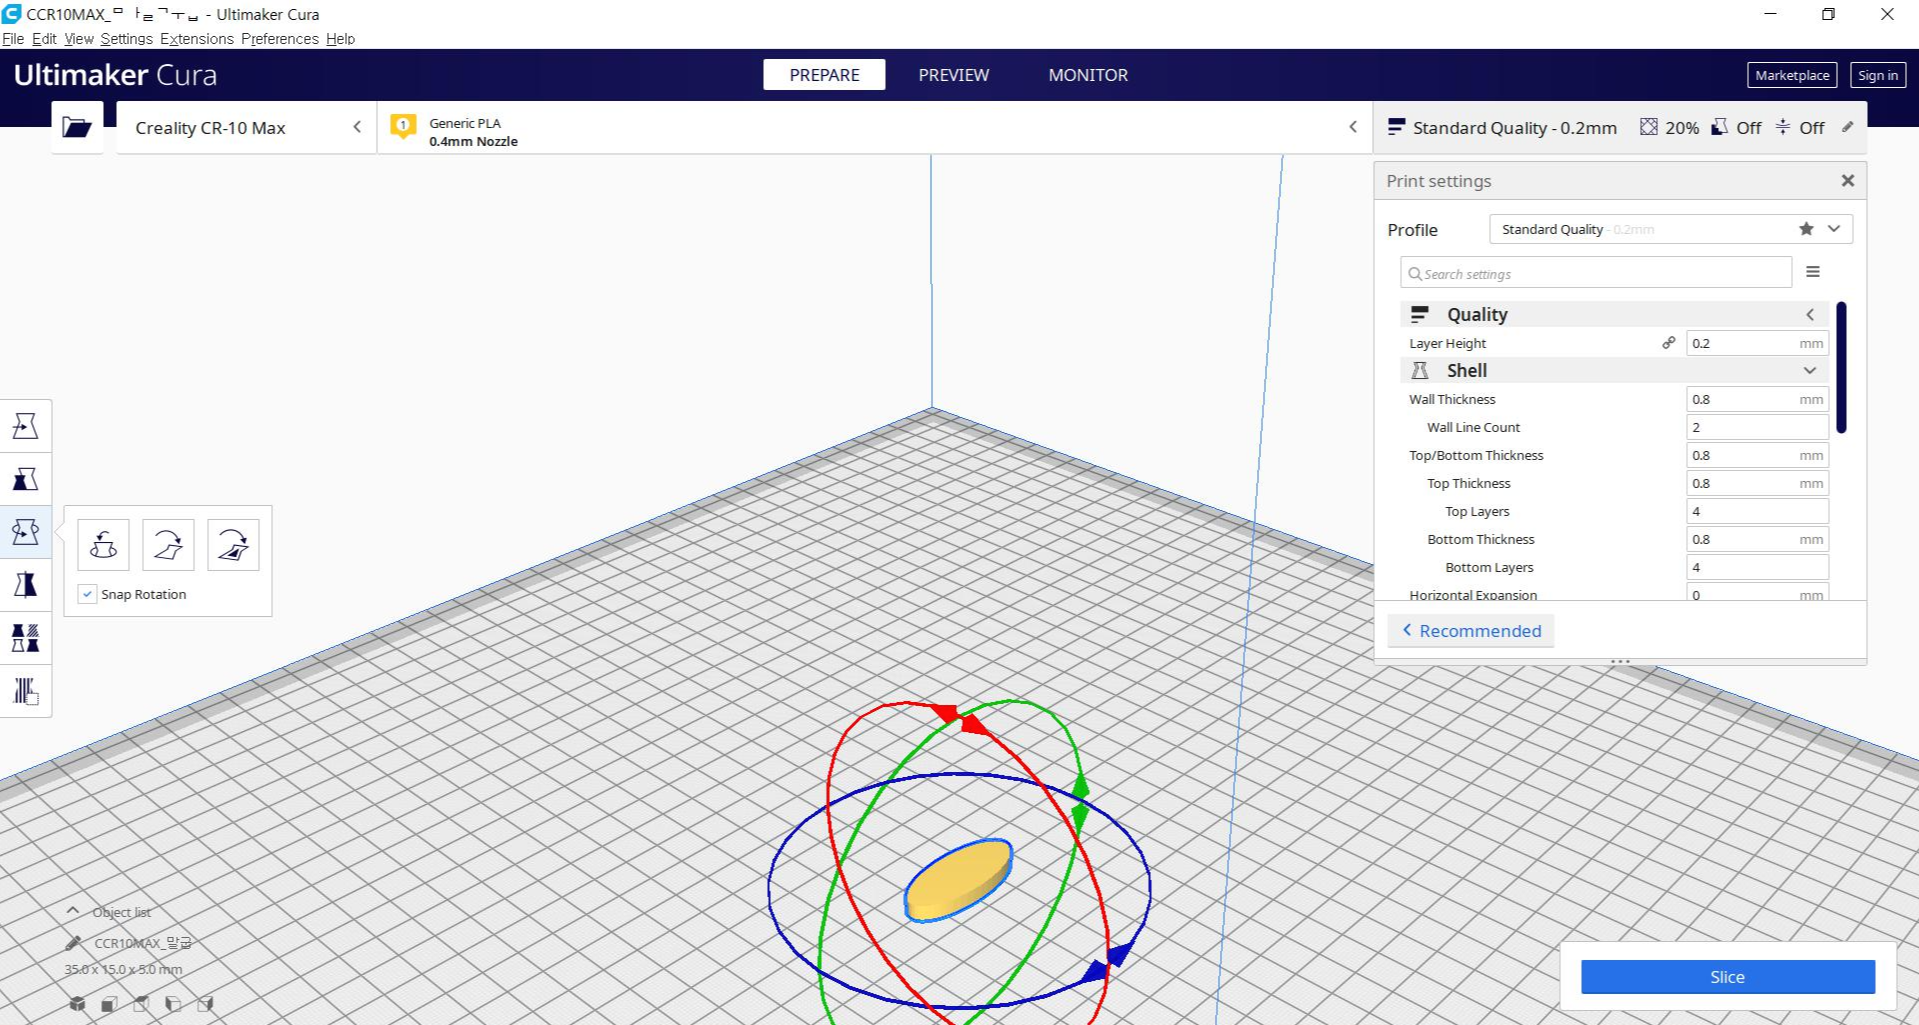This screenshot has height=1025, width=1919.
Task: Collapse the Shell settings section
Action: tap(1614, 370)
